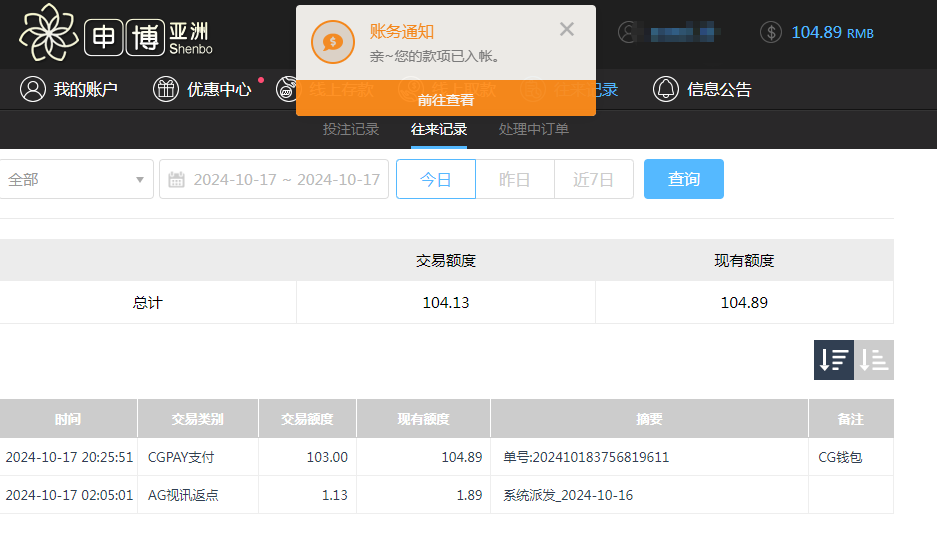Click the dollar balance icon
This screenshot has height=536, width=937.
[x=770, y=32]
